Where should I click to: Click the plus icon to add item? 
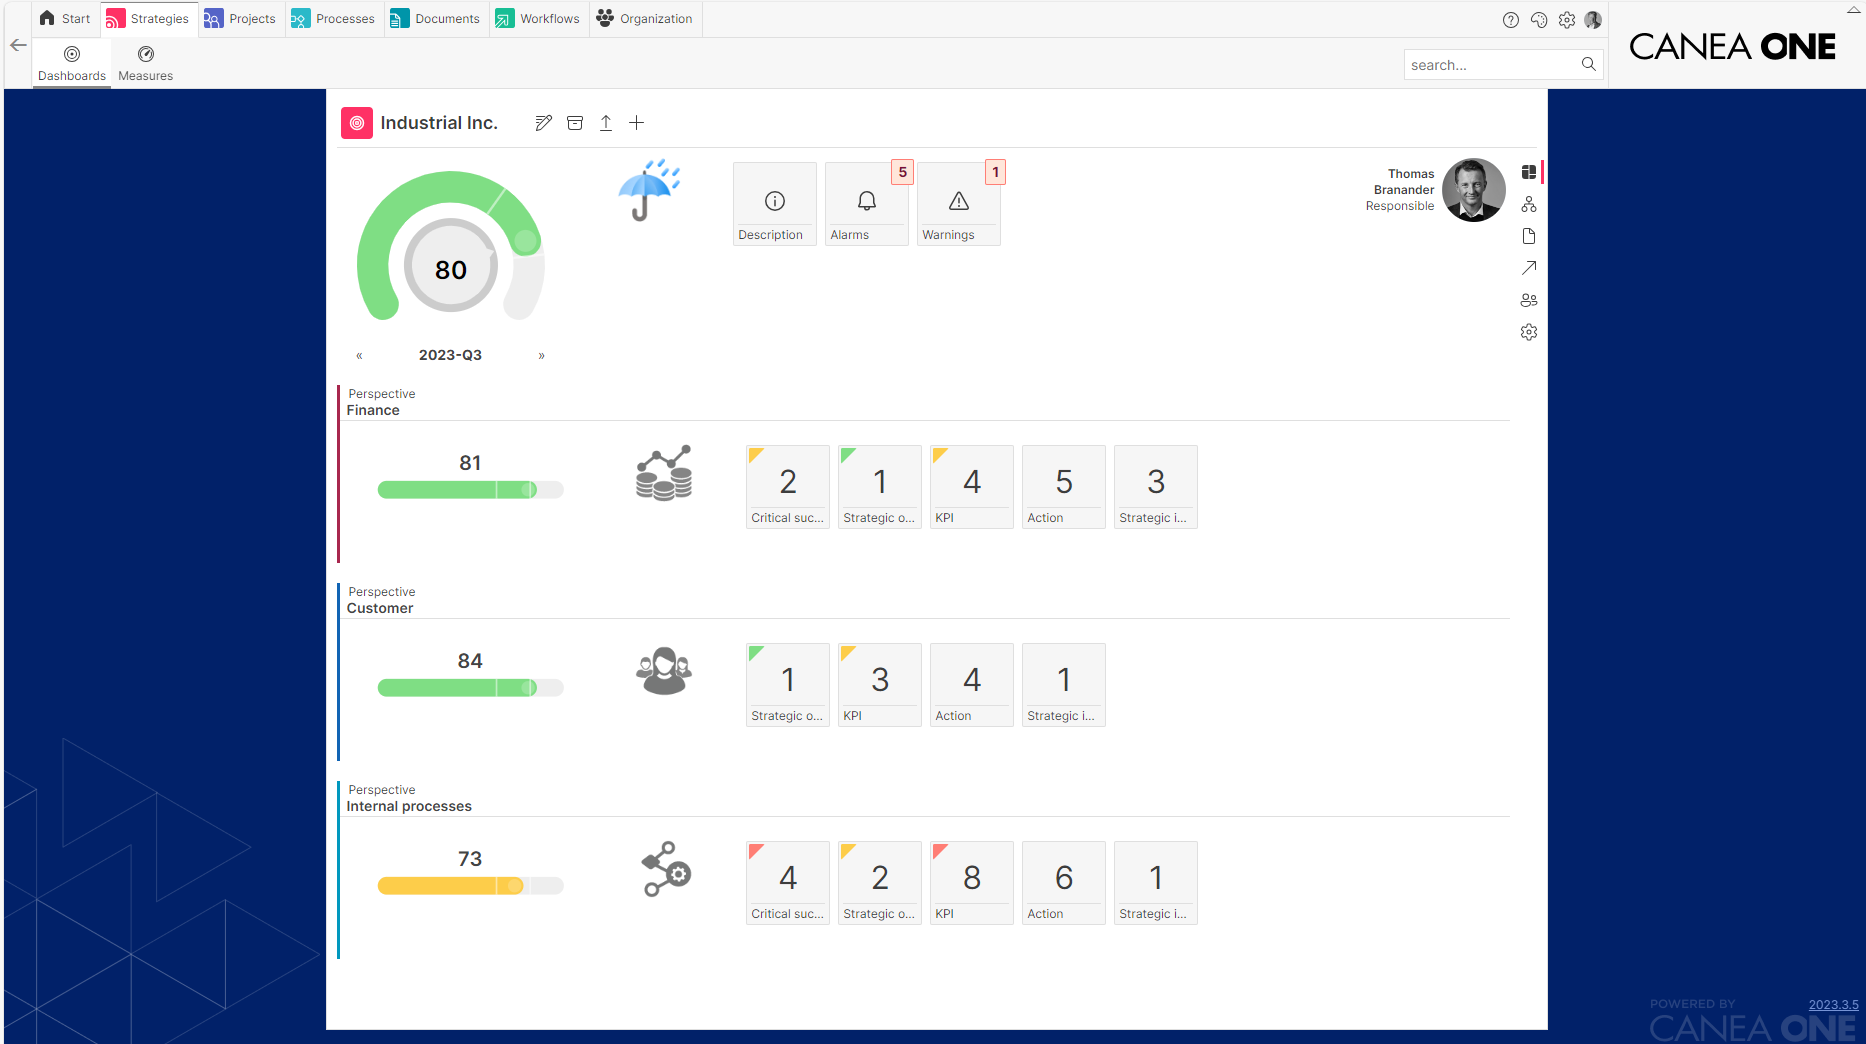click(637, 123)
